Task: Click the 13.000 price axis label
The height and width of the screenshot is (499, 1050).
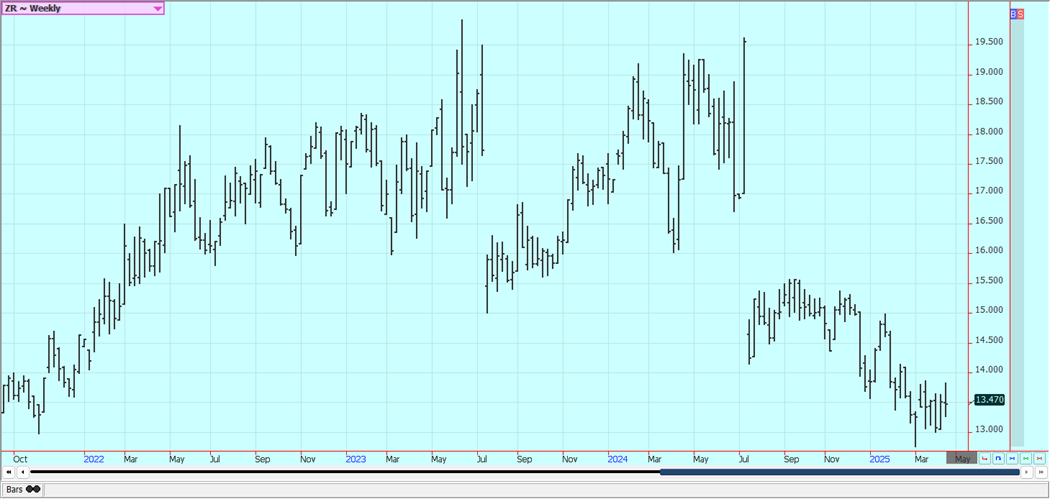Action: tap(988, 430)
